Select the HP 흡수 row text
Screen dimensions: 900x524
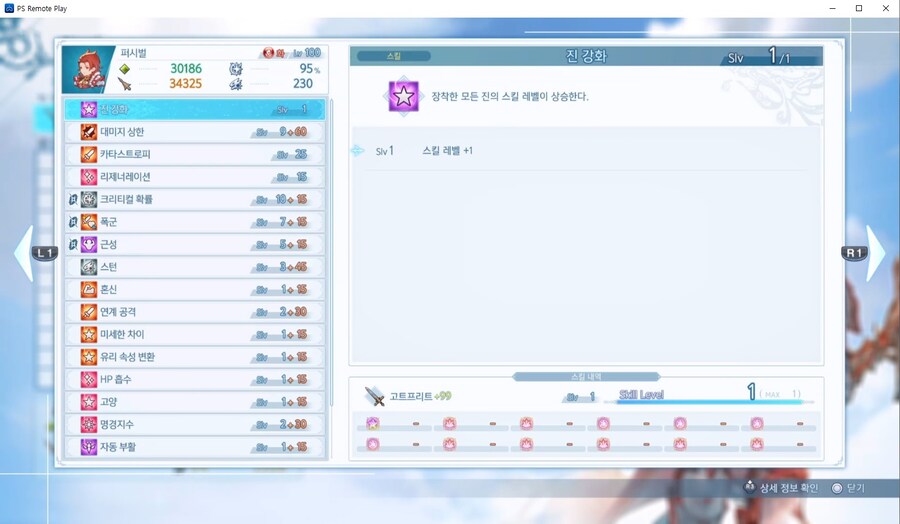(115, 379)
